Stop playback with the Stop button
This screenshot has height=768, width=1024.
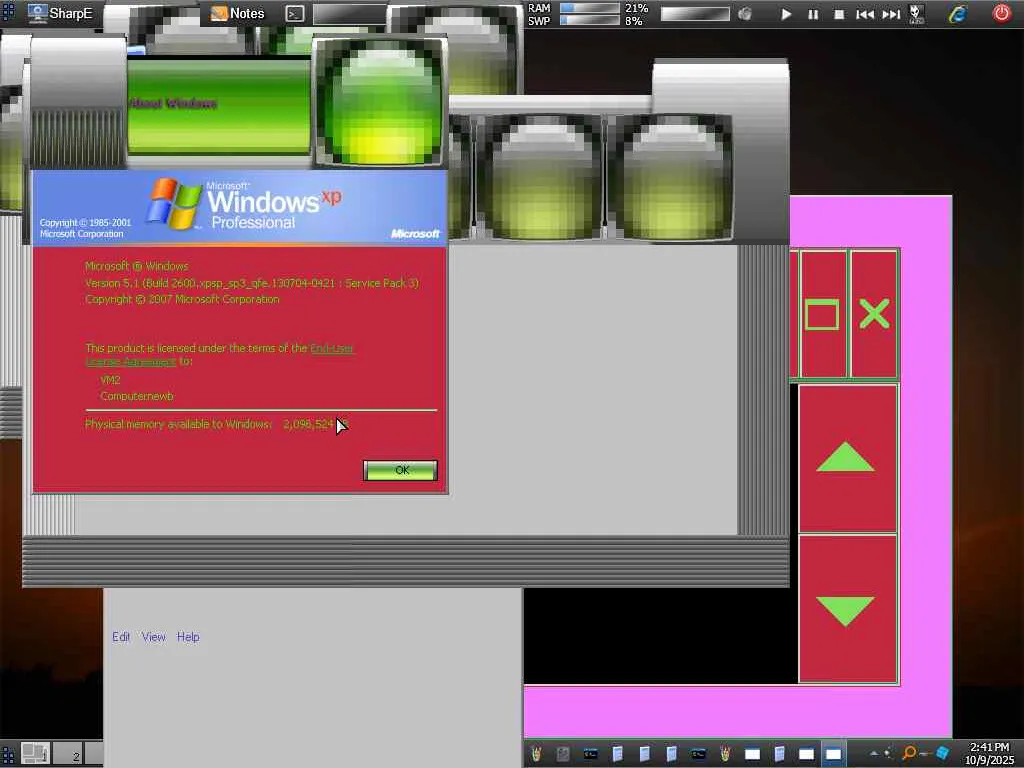coord(839,14)
